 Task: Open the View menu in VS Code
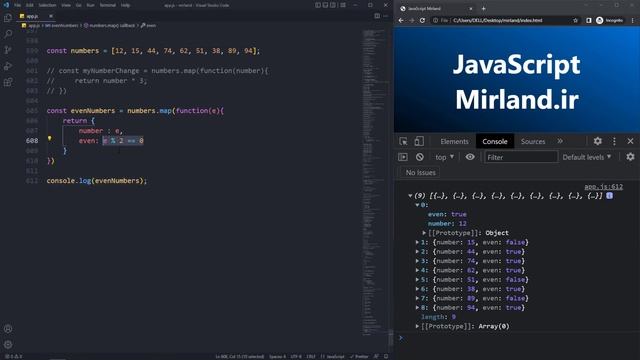click(x=66, y=5)
